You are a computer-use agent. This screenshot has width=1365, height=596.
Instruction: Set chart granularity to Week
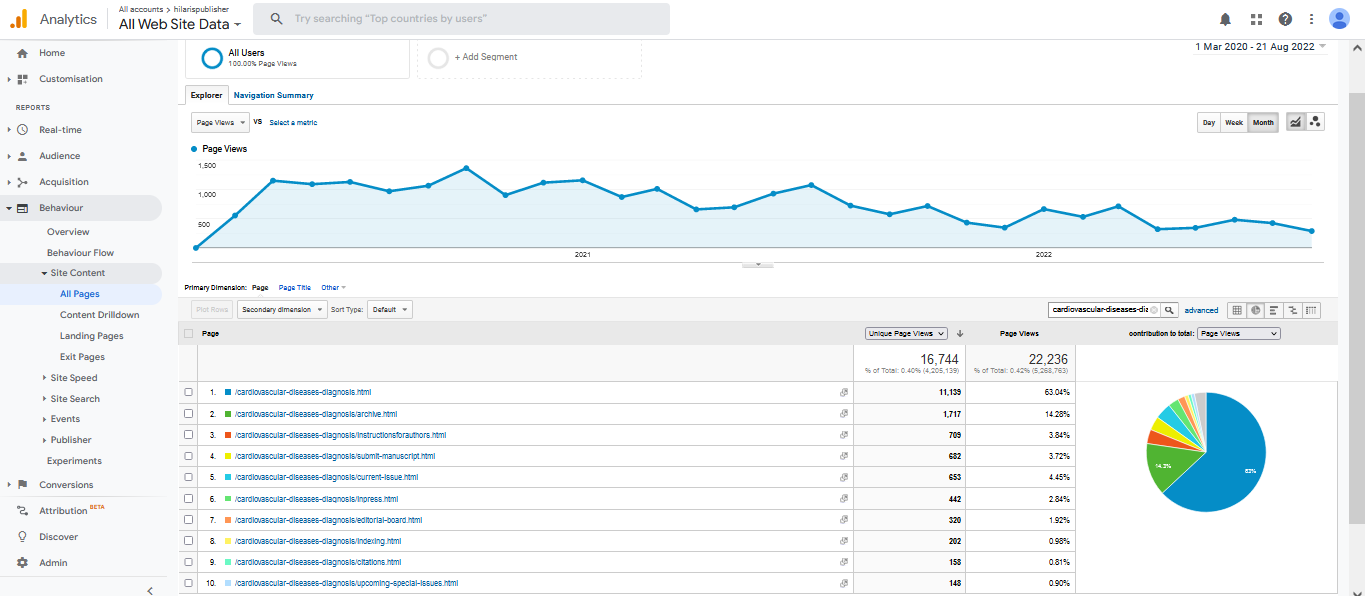(x=1234, y=123)
